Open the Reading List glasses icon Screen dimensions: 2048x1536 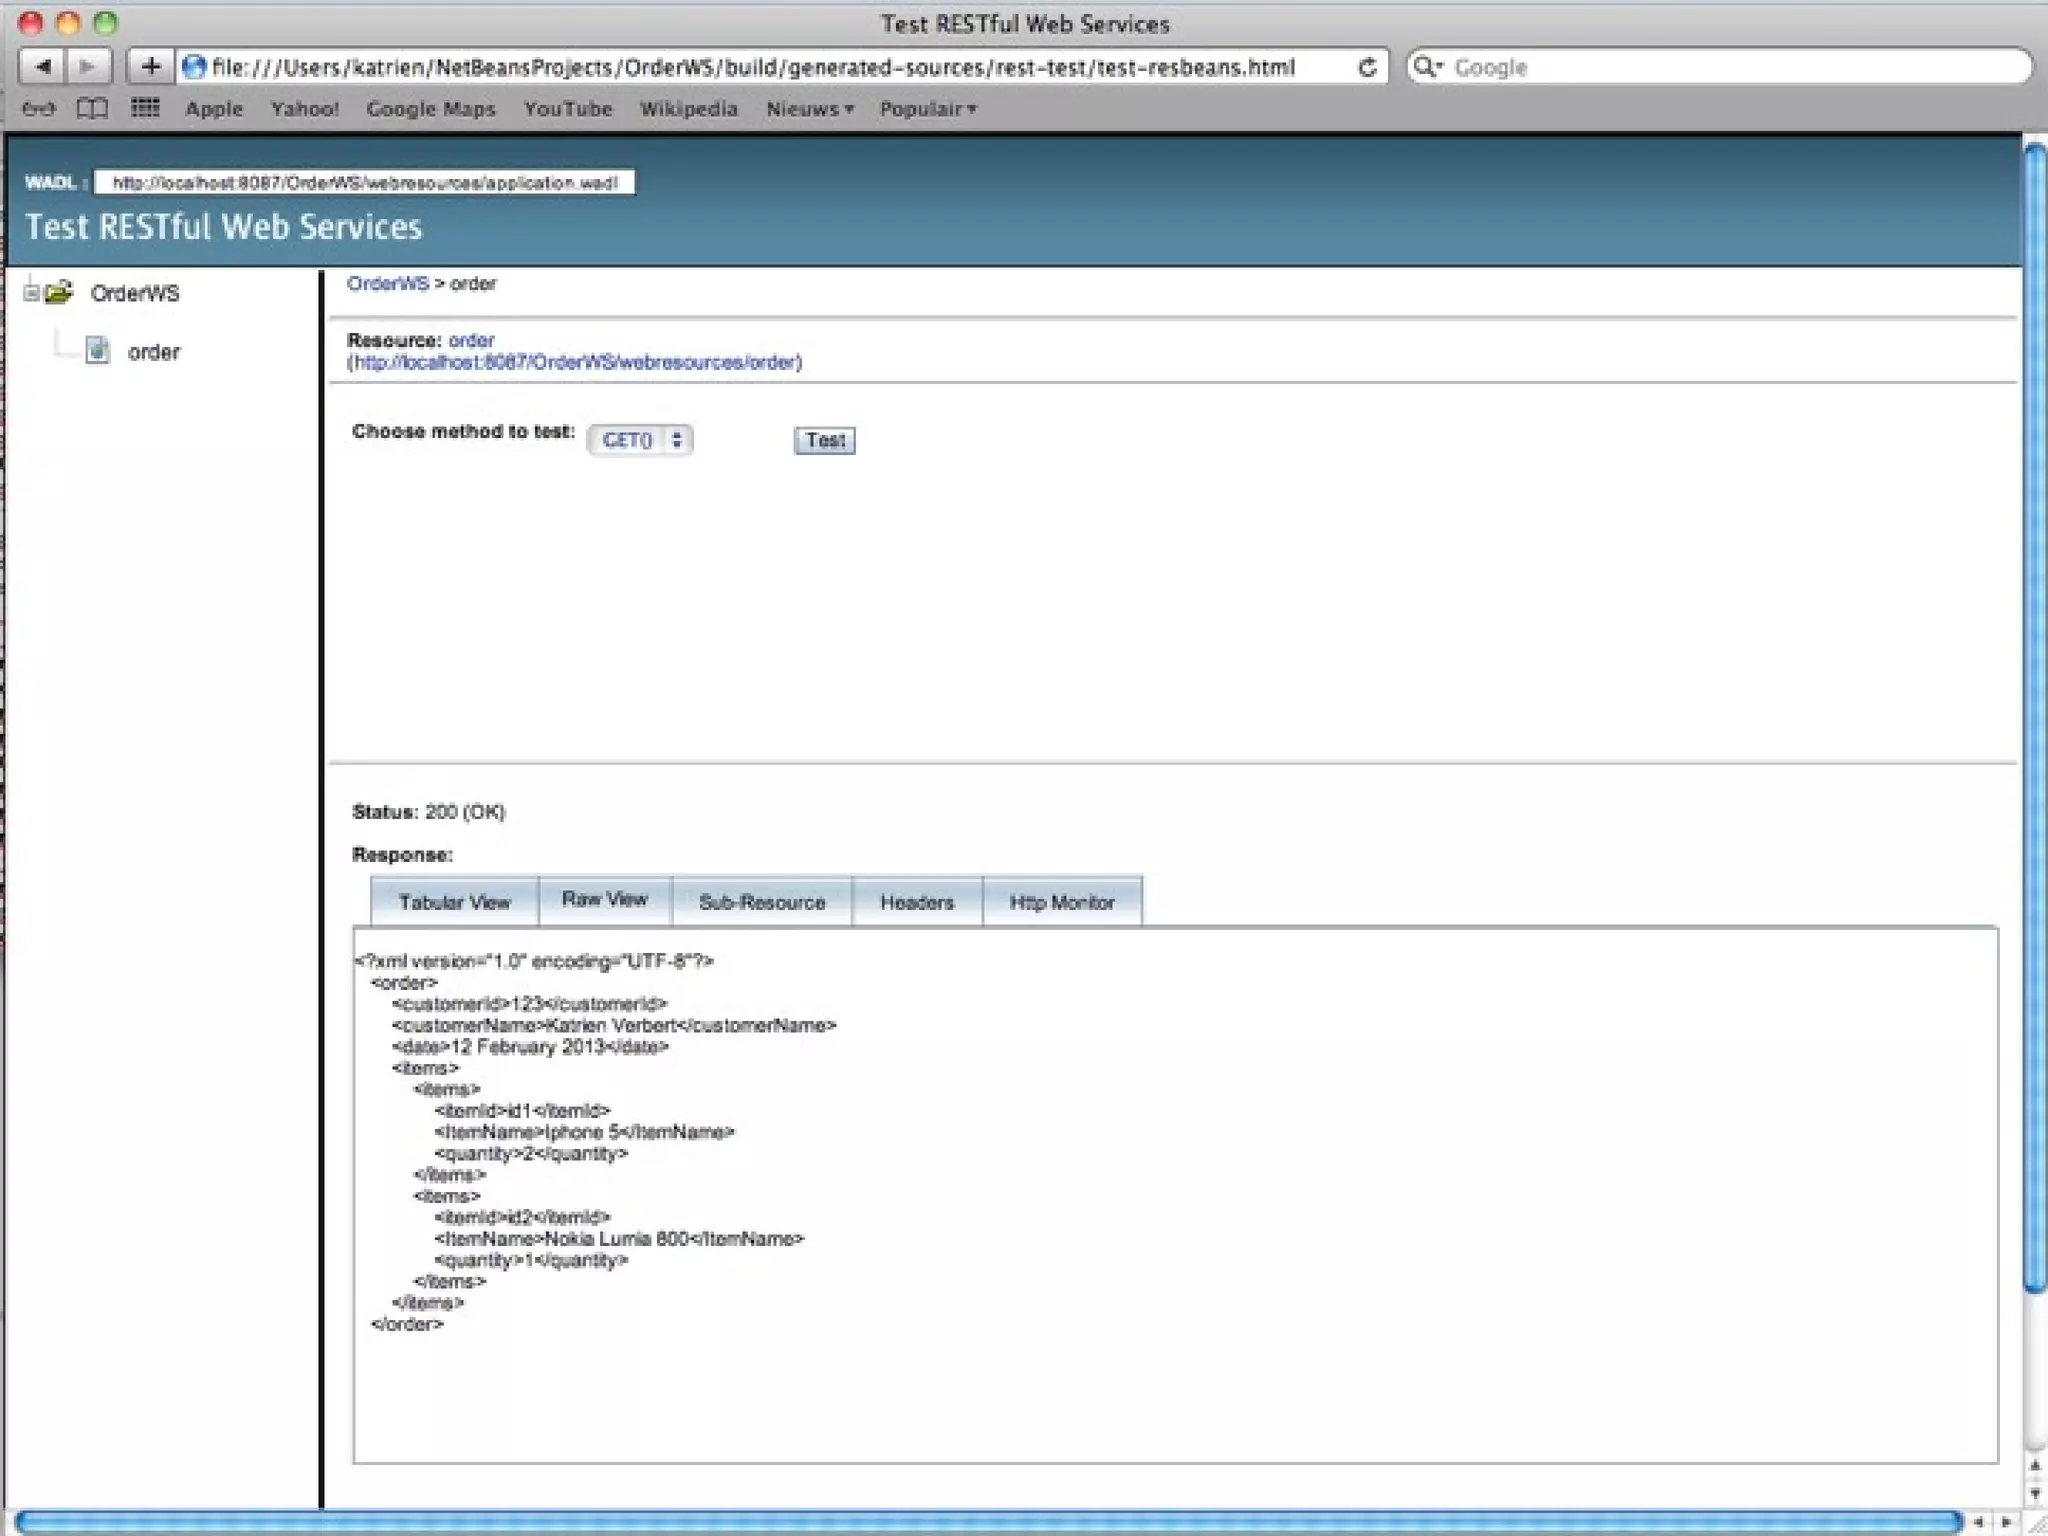coord(38,109)
